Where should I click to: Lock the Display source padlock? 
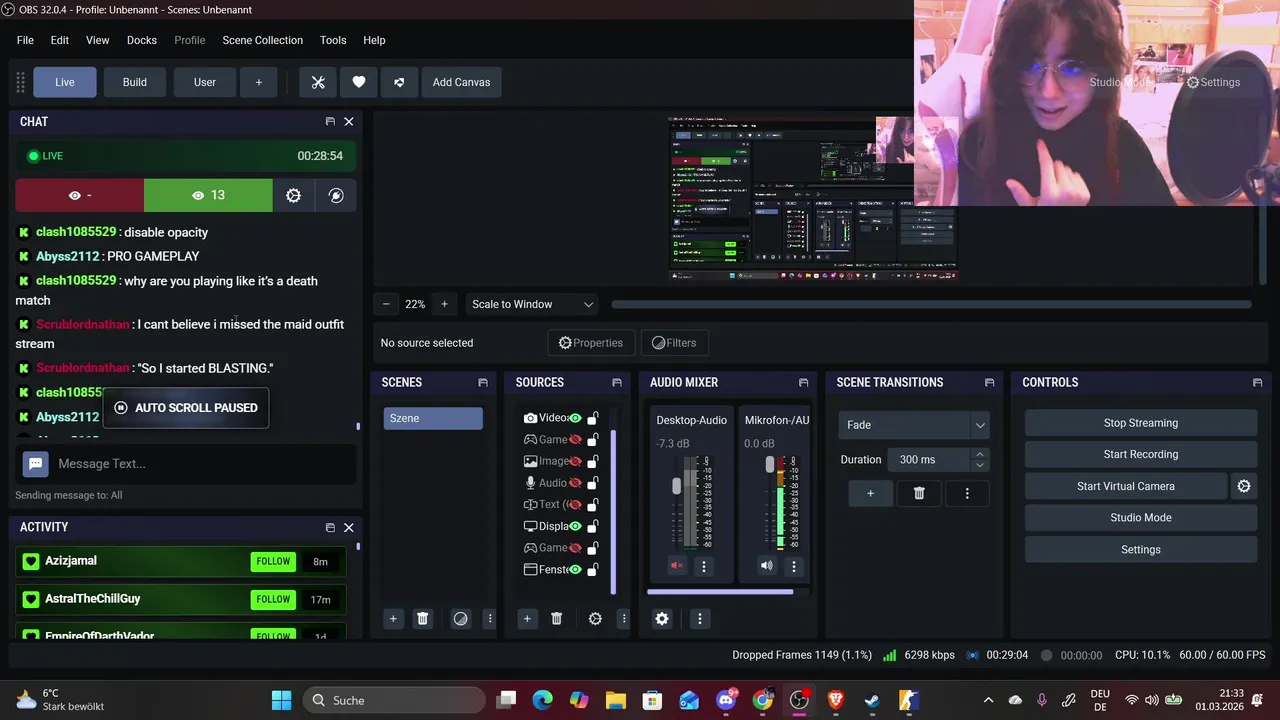click(x=593, y=526)
